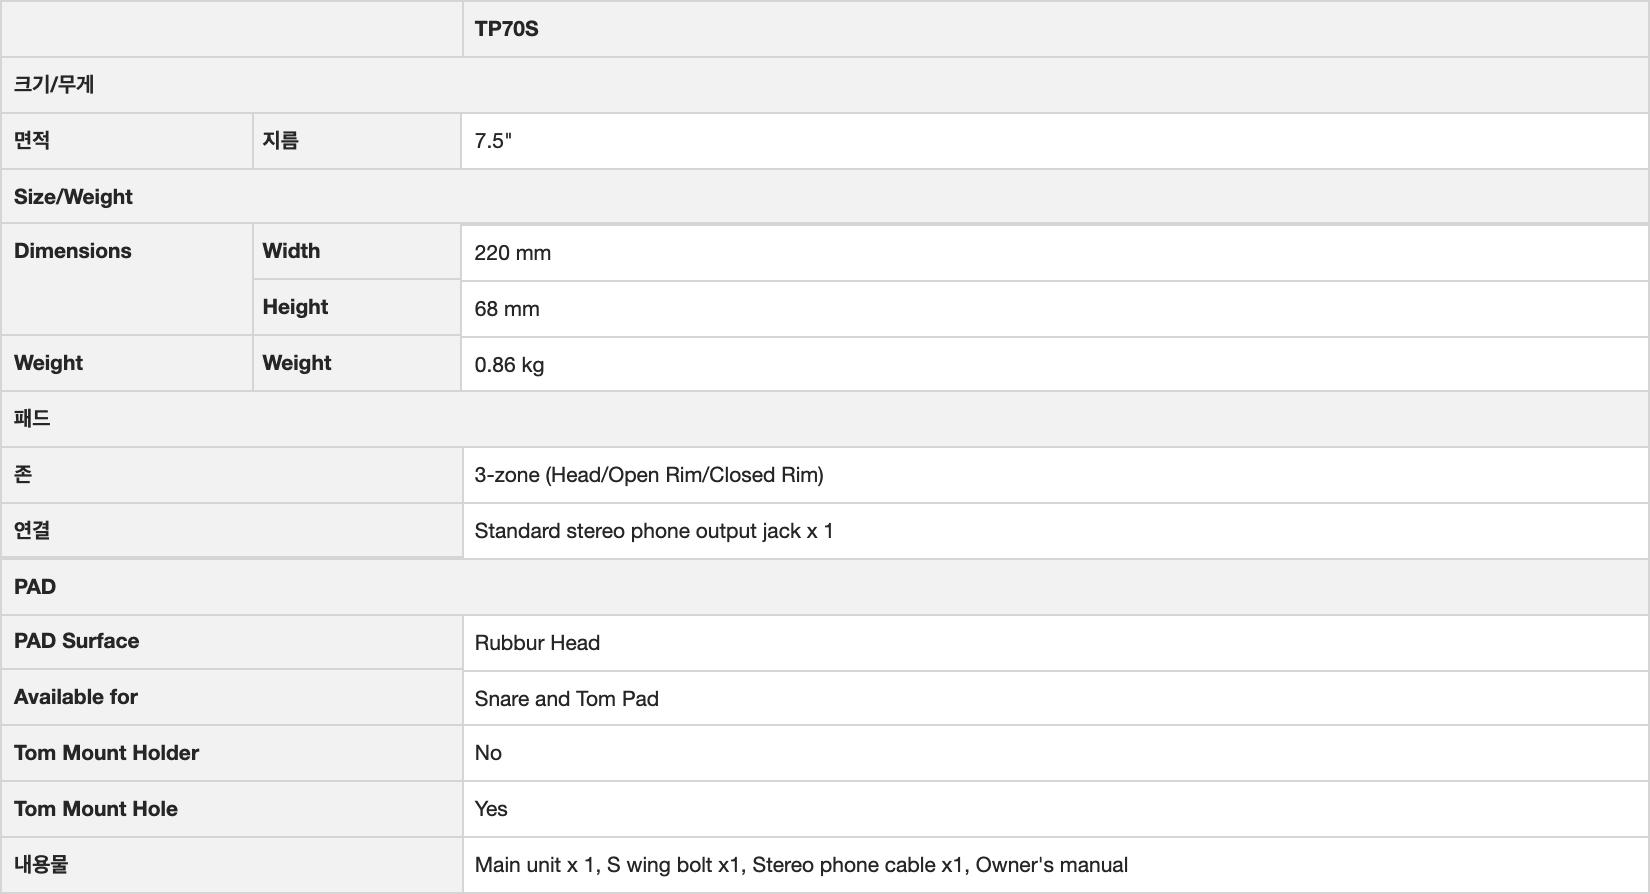Viewport: 1650px width, 894px height.
Task: Click the 0.86 kg weight value
Action: (x=509, y=365)
